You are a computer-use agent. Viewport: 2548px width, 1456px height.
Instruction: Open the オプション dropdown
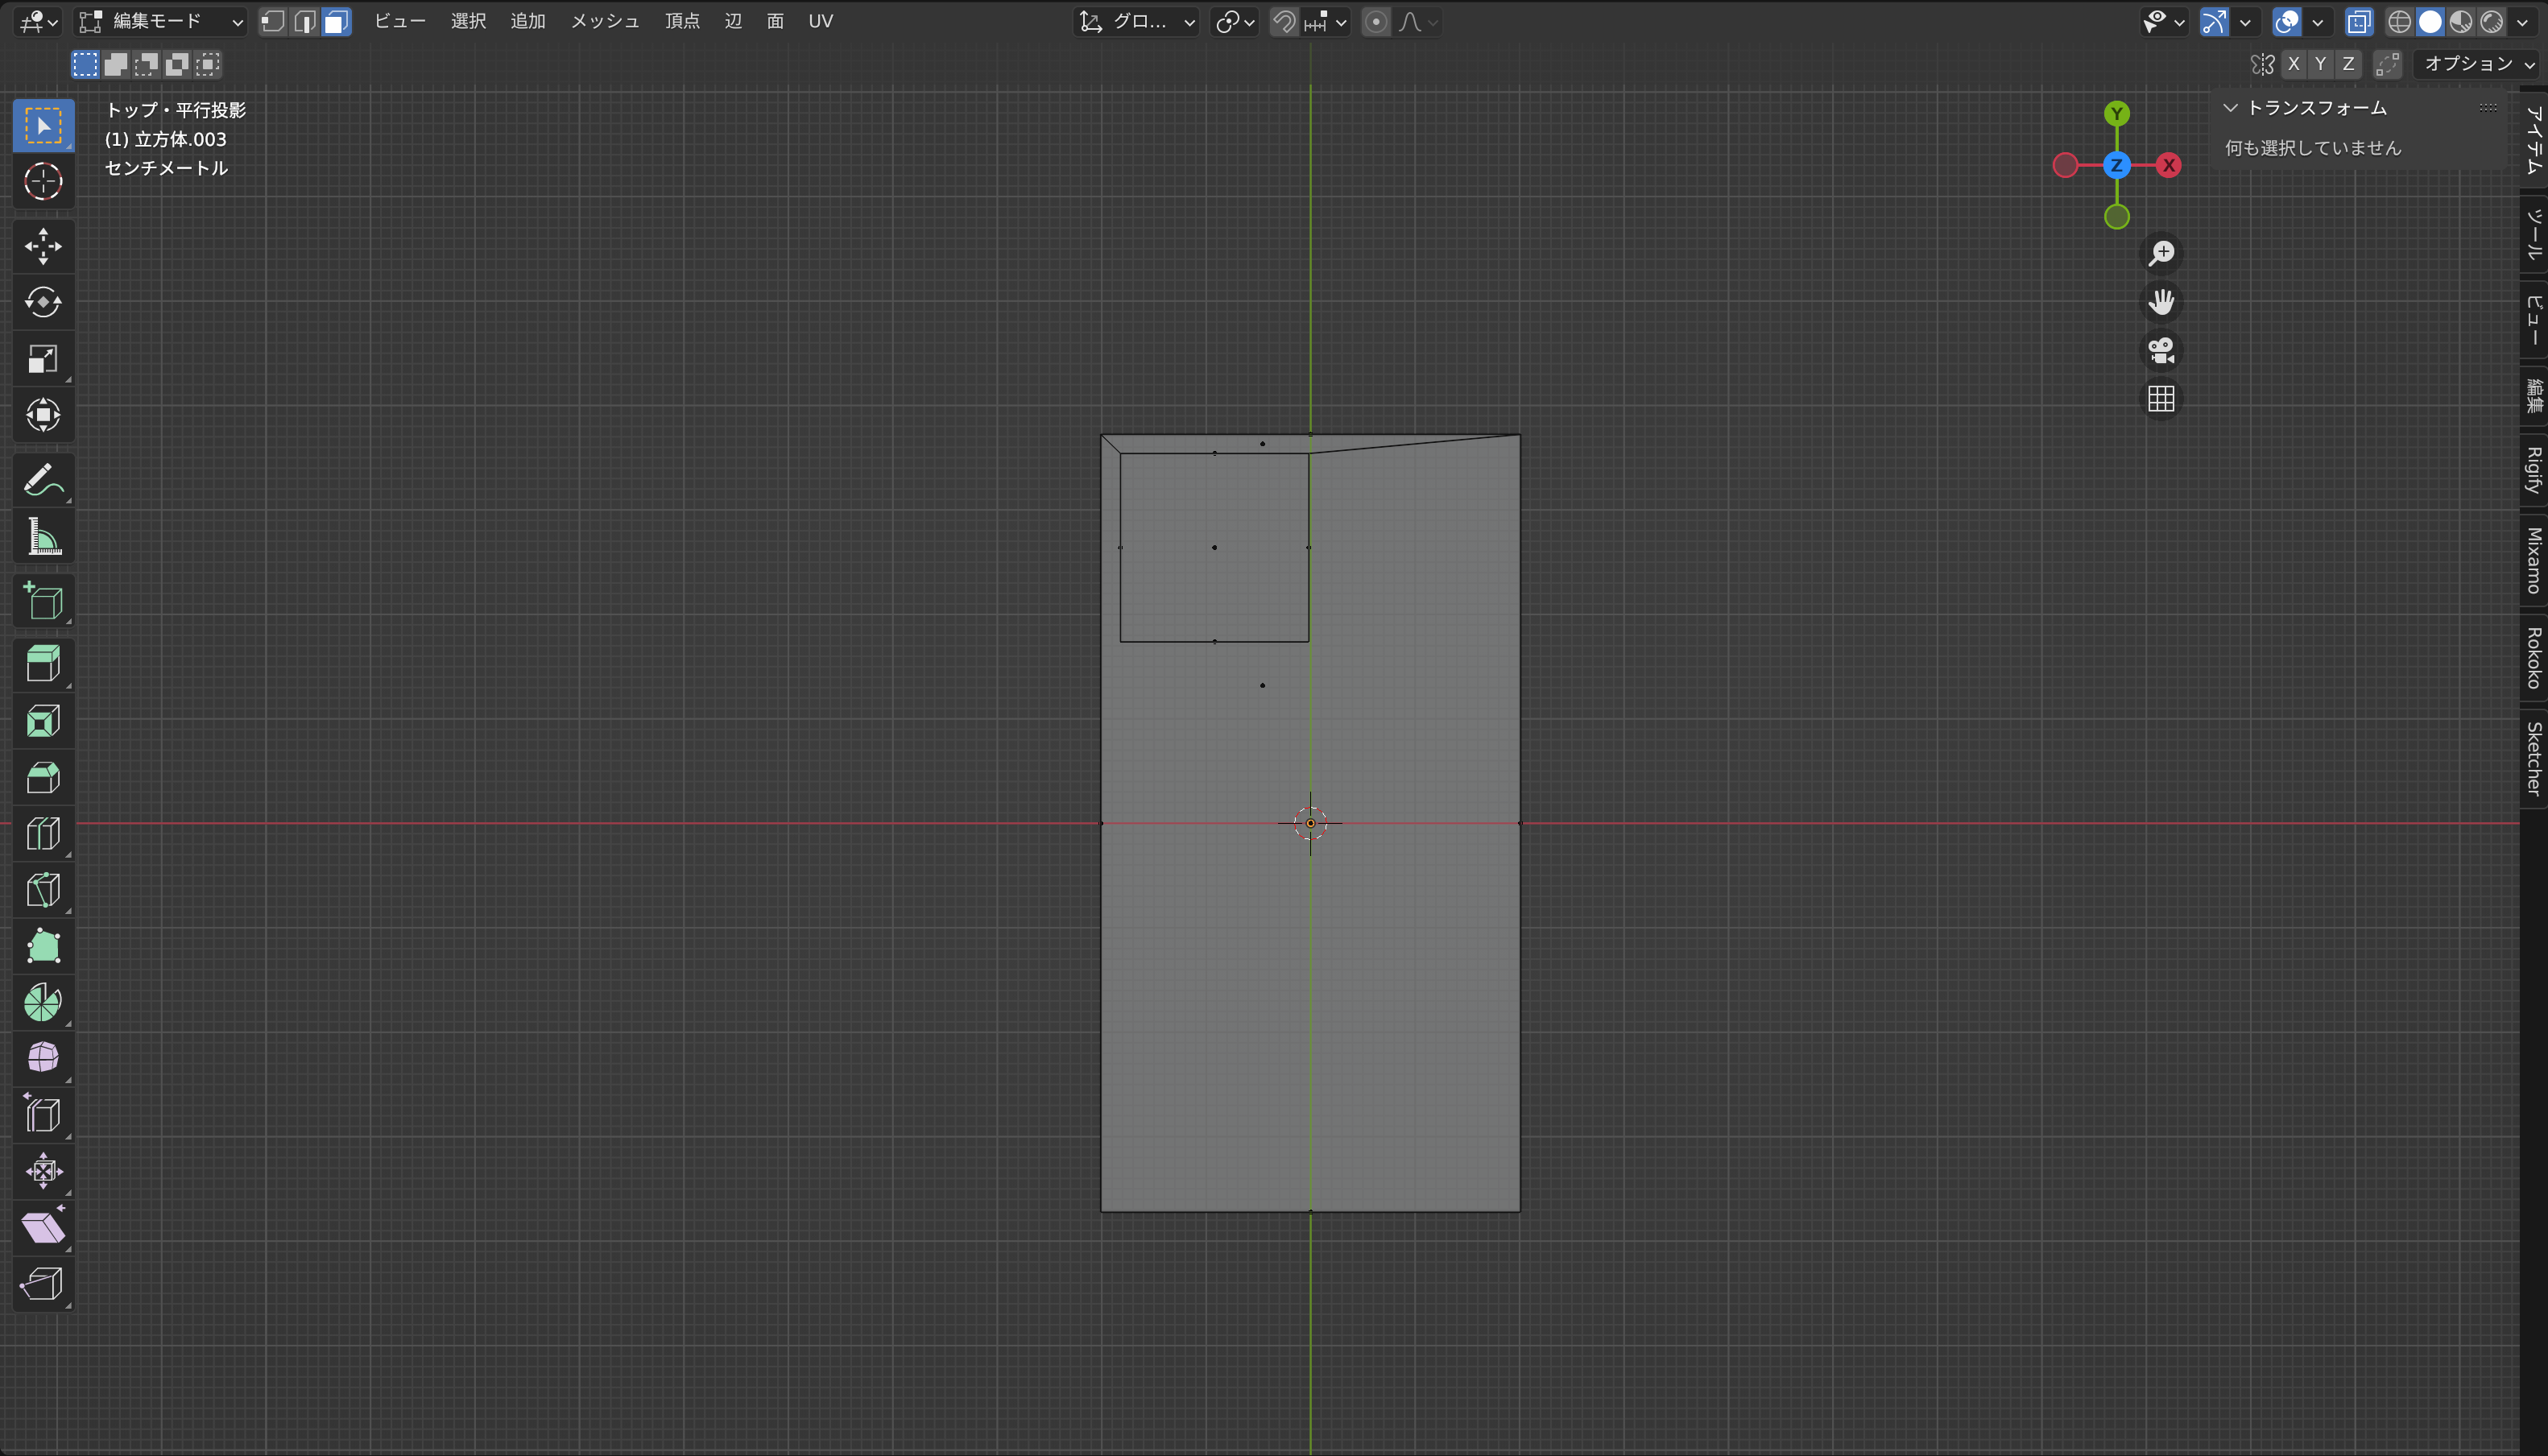click(2477, 64)
